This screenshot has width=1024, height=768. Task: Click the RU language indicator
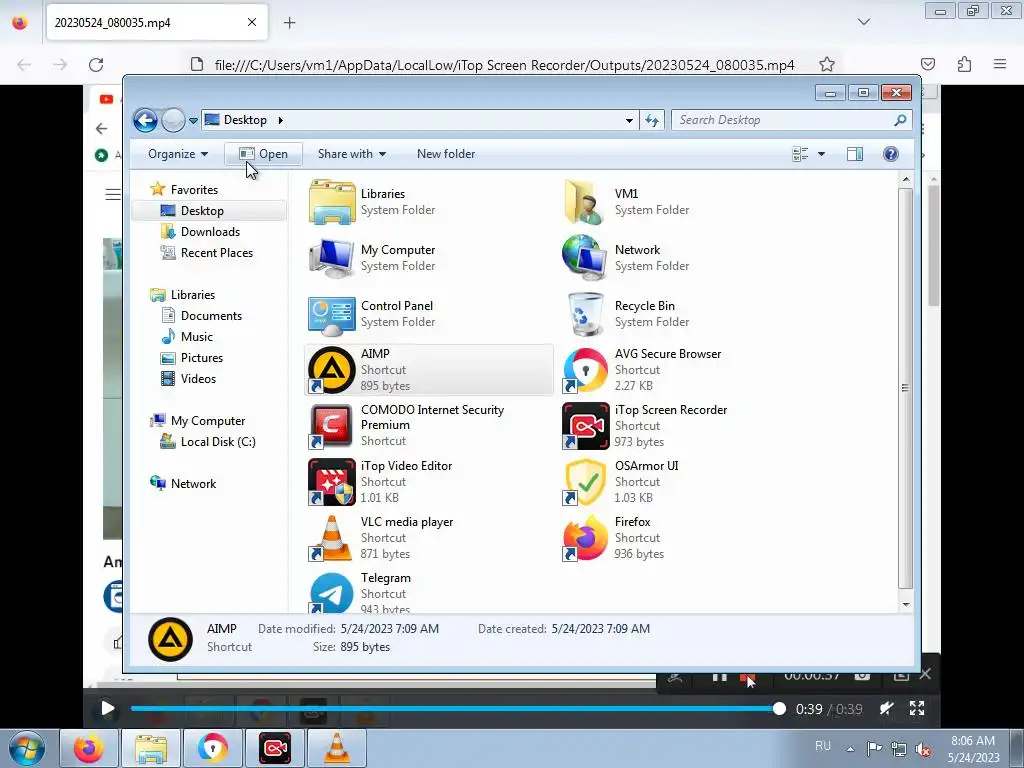(x=823, y=746)
